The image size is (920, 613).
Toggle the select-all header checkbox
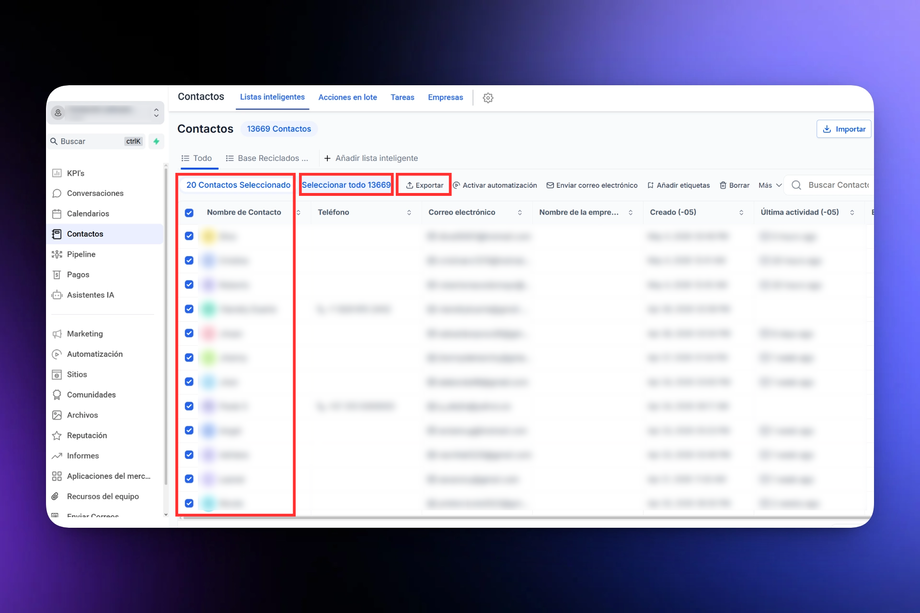[x=189, y=213]
